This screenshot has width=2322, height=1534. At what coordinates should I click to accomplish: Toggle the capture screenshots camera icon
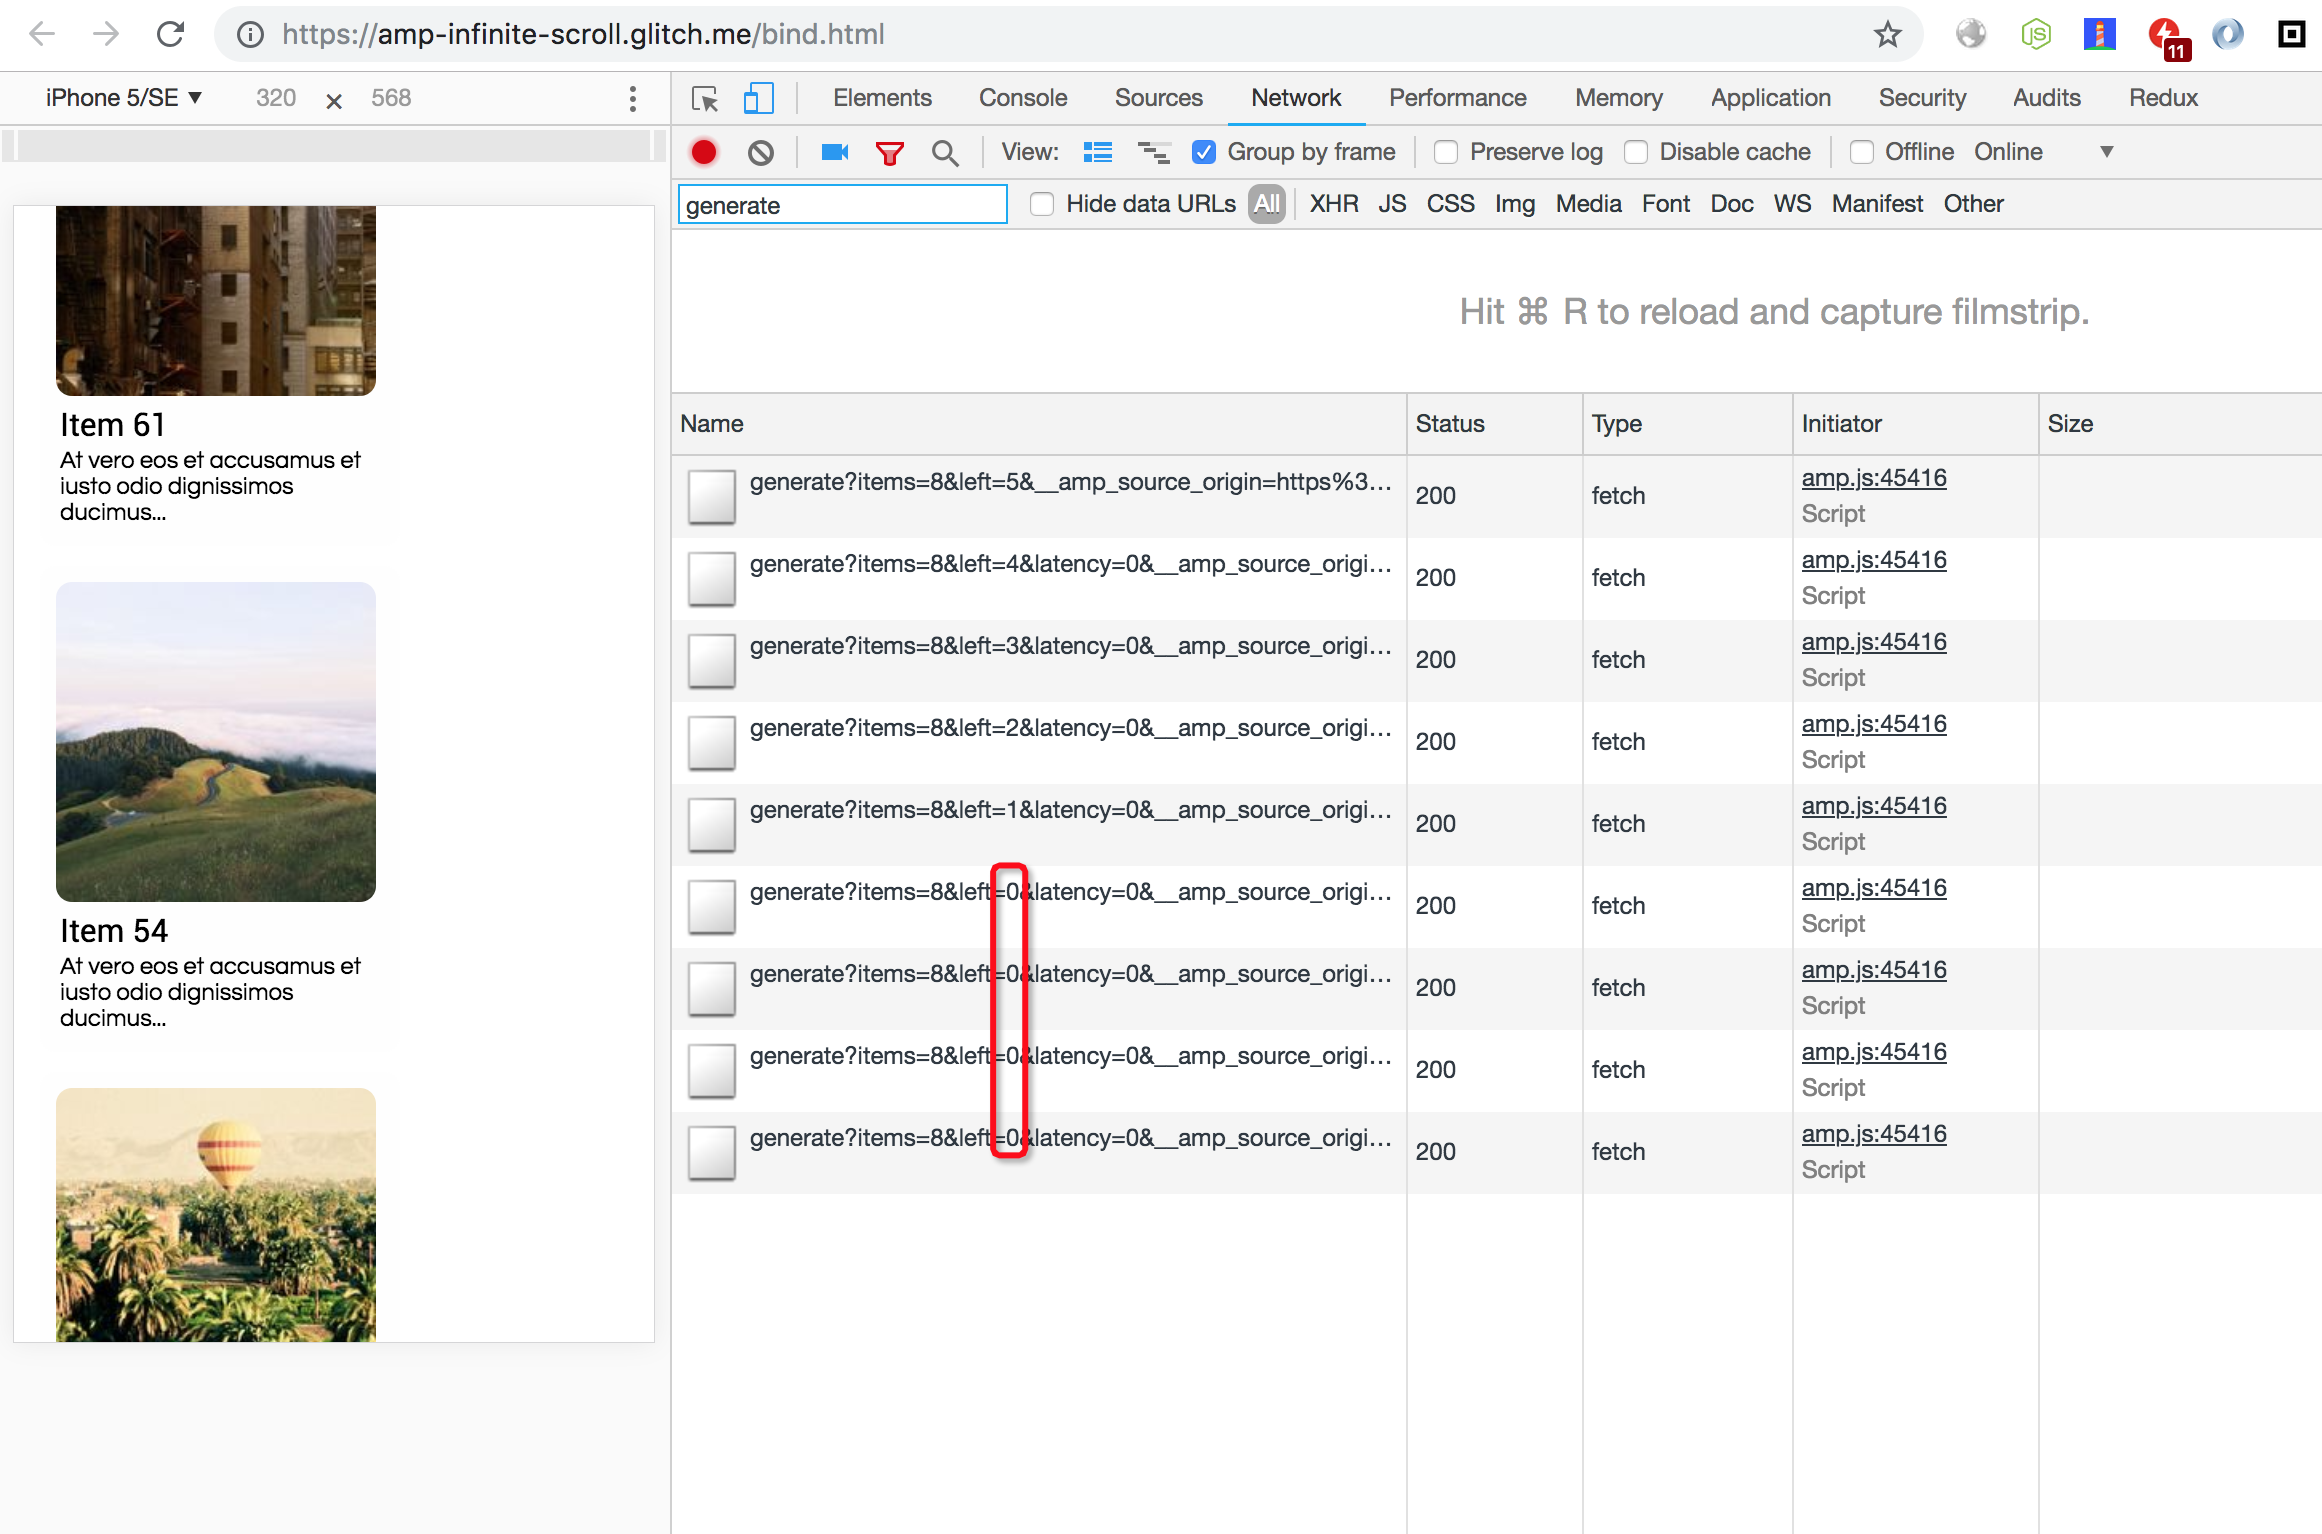[834, 152]
